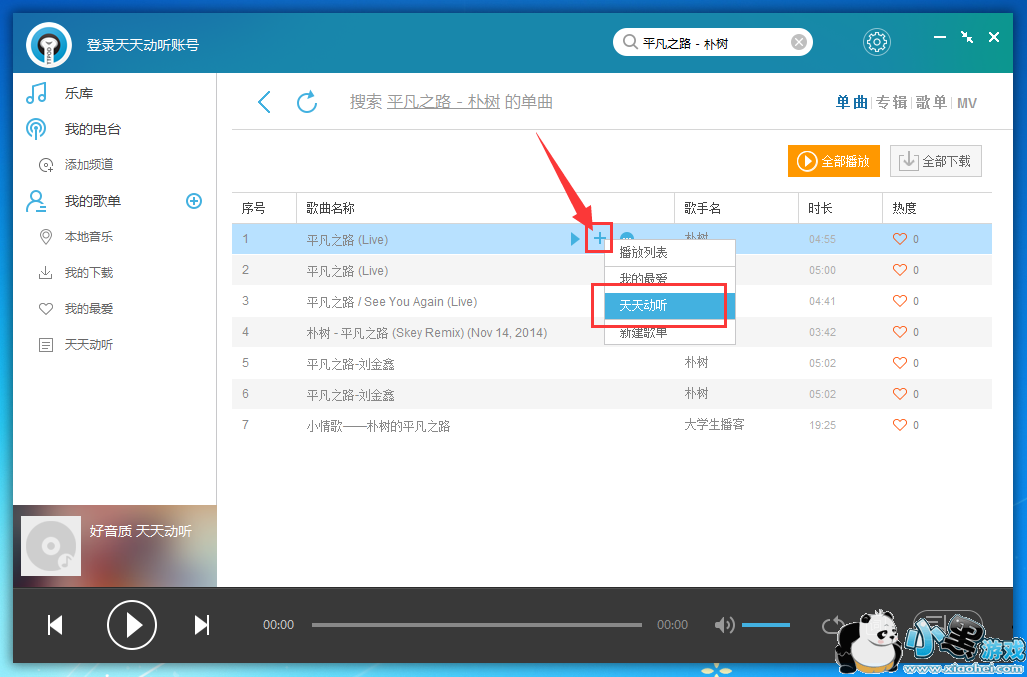1027x677 pixels.
Task: Click plus add icon on row 1
Action: point(599,239)
